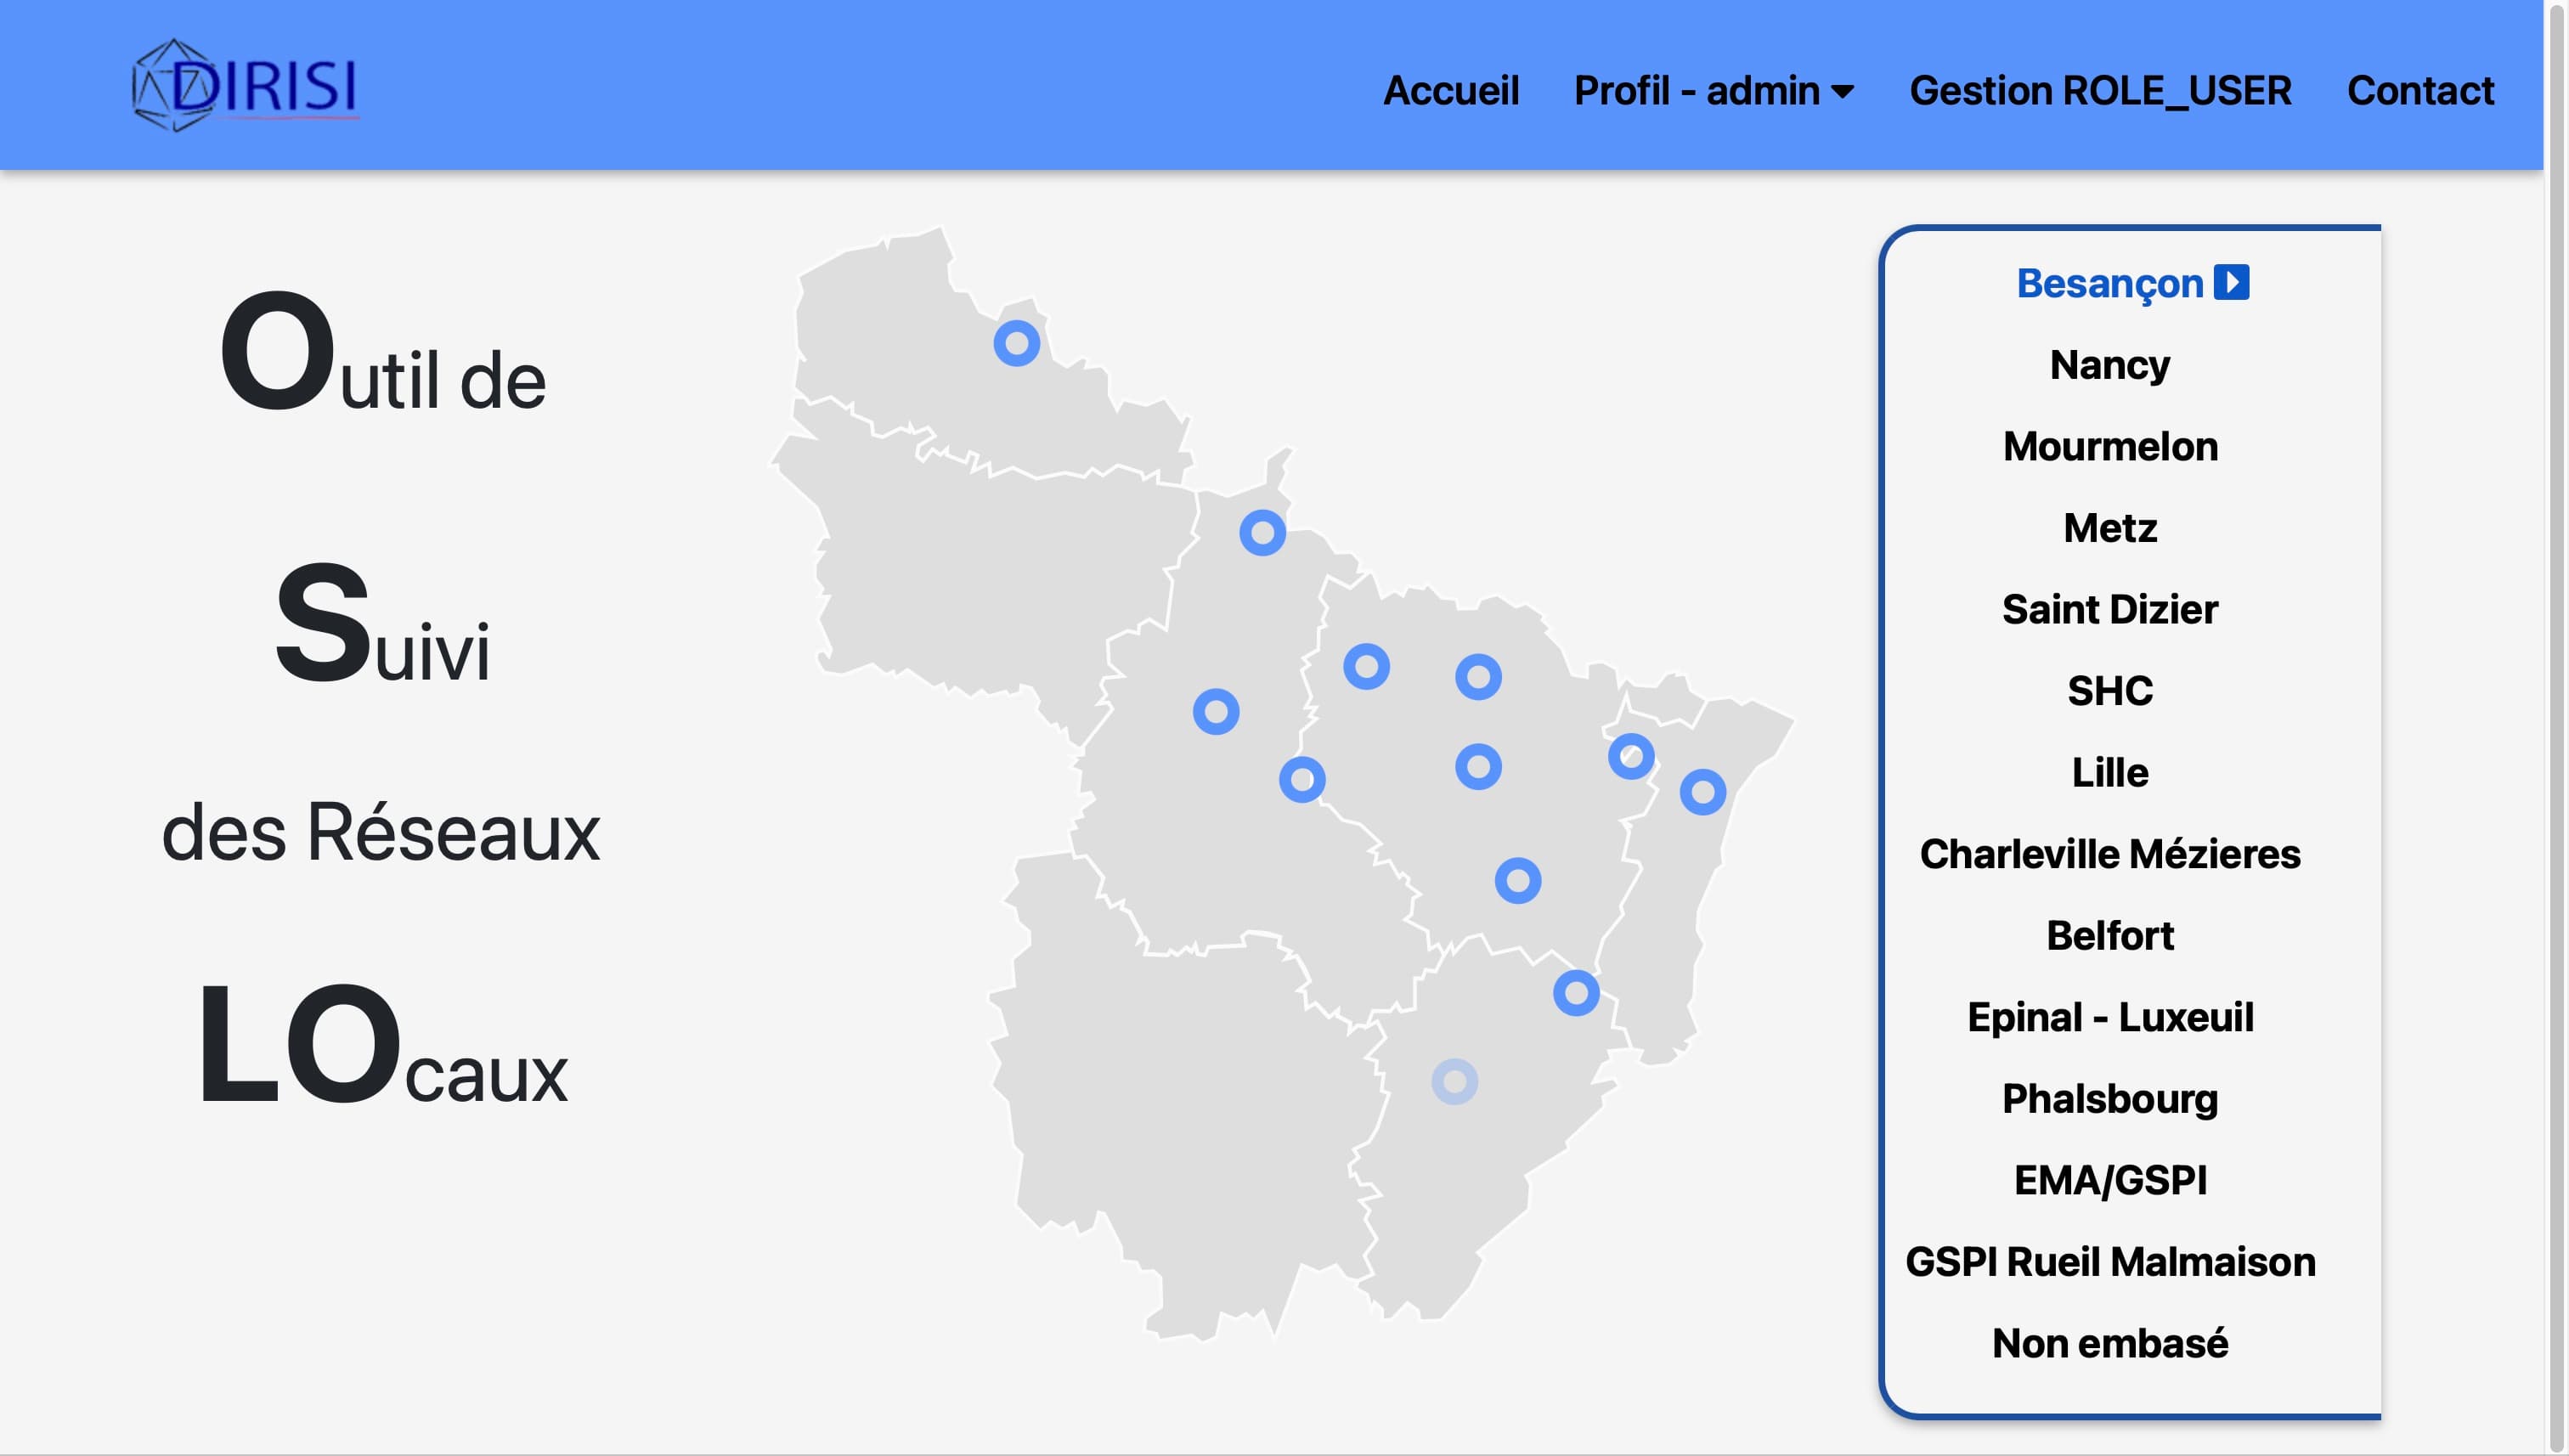
Task: Click the map marker in the Ardennes area
Action: (x=1262, y=533)
